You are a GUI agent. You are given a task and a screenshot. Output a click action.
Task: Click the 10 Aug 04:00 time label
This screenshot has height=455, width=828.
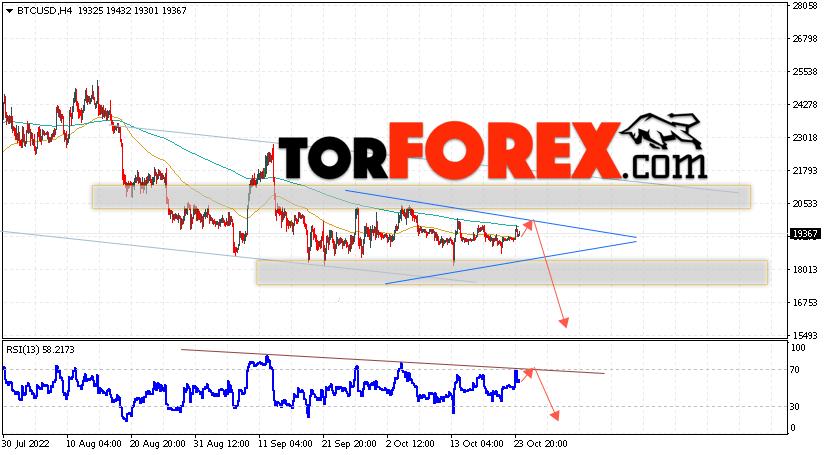click(95, 444)
